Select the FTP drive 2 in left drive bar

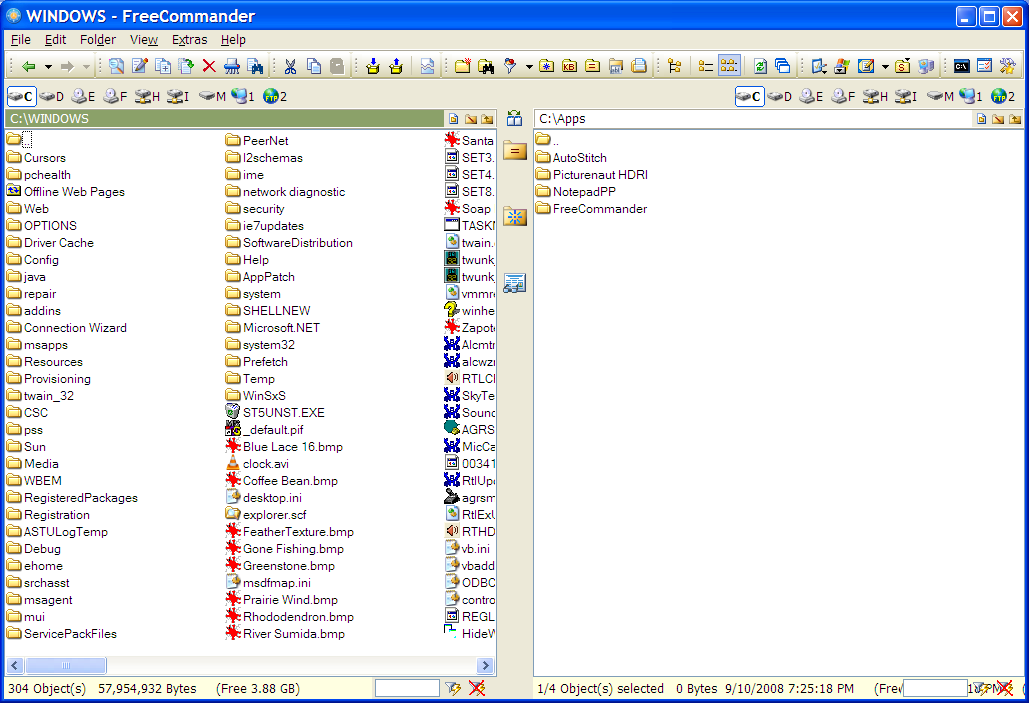275,96
